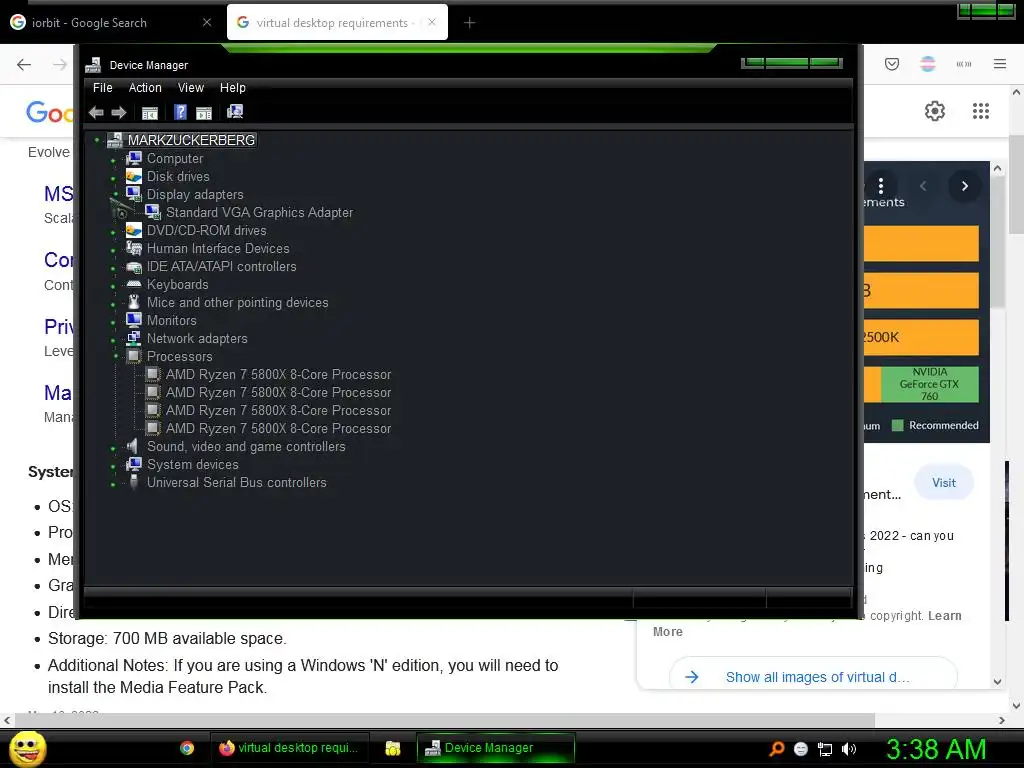Click the Monitors category icon
This screenshot has height=768, width=1024.
coord(134,320)
